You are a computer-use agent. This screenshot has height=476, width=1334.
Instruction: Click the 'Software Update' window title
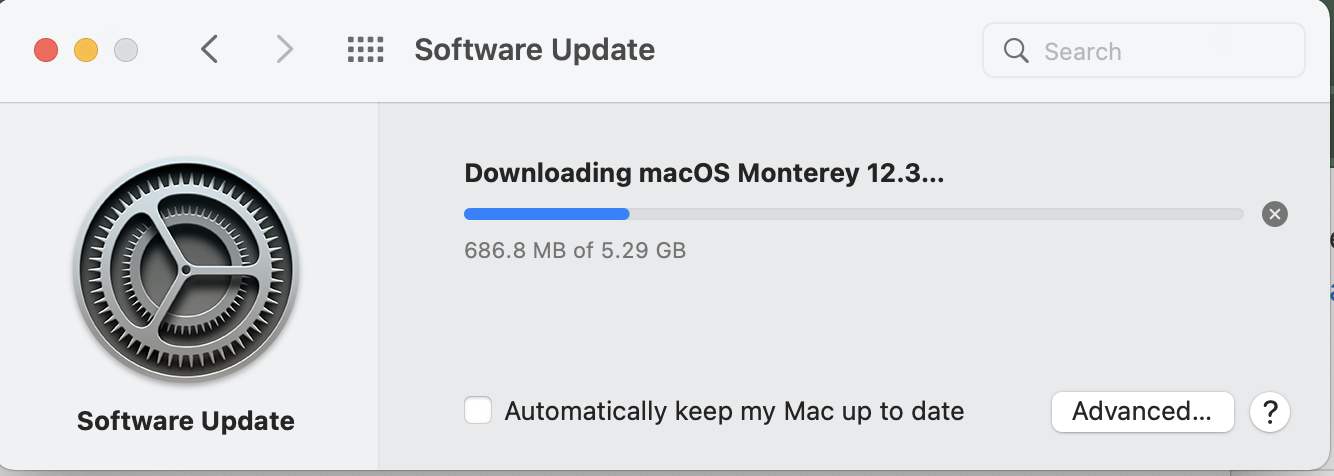[534, 50]
